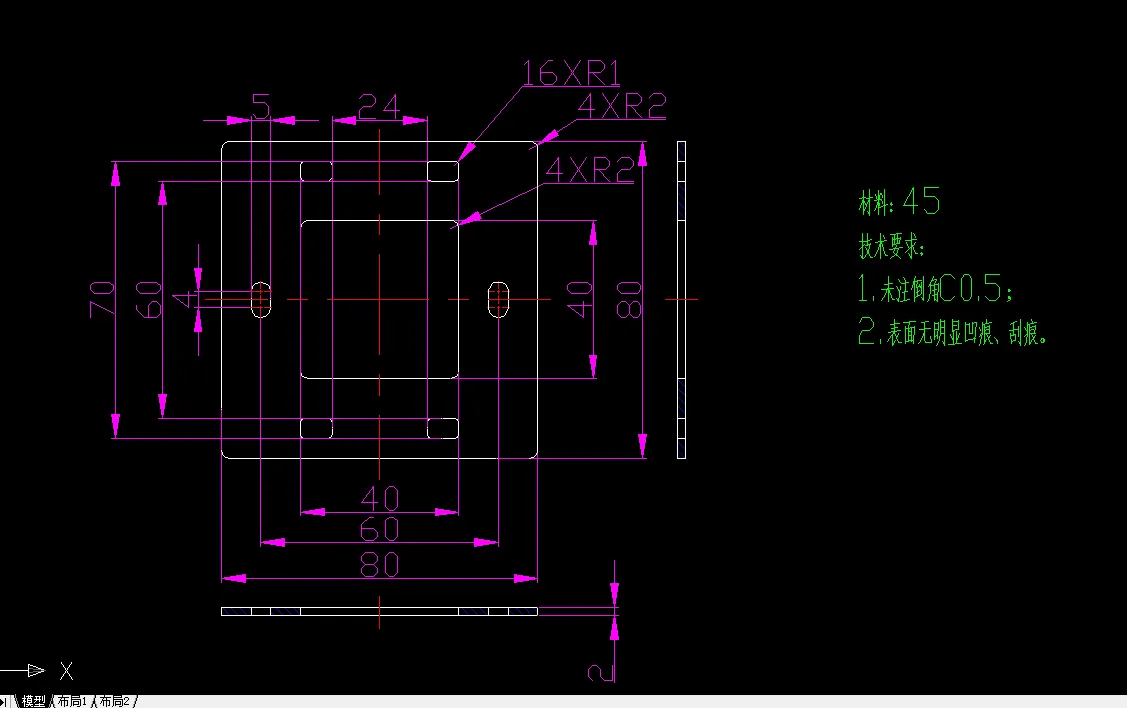
Task: Select the 材料: 45 material note
Action: [899, 201]
